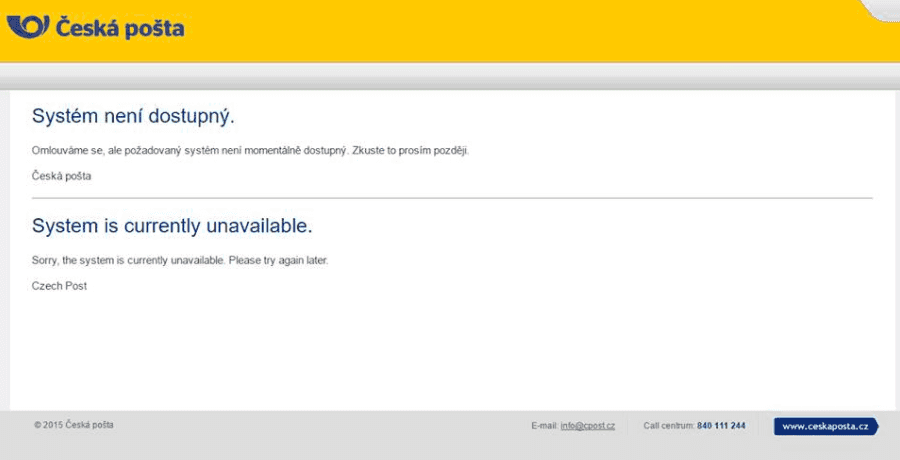Screen dimensions: 900x460
Task: Click the gray bar beneath the yellow header
Action: tap(450, 76)
